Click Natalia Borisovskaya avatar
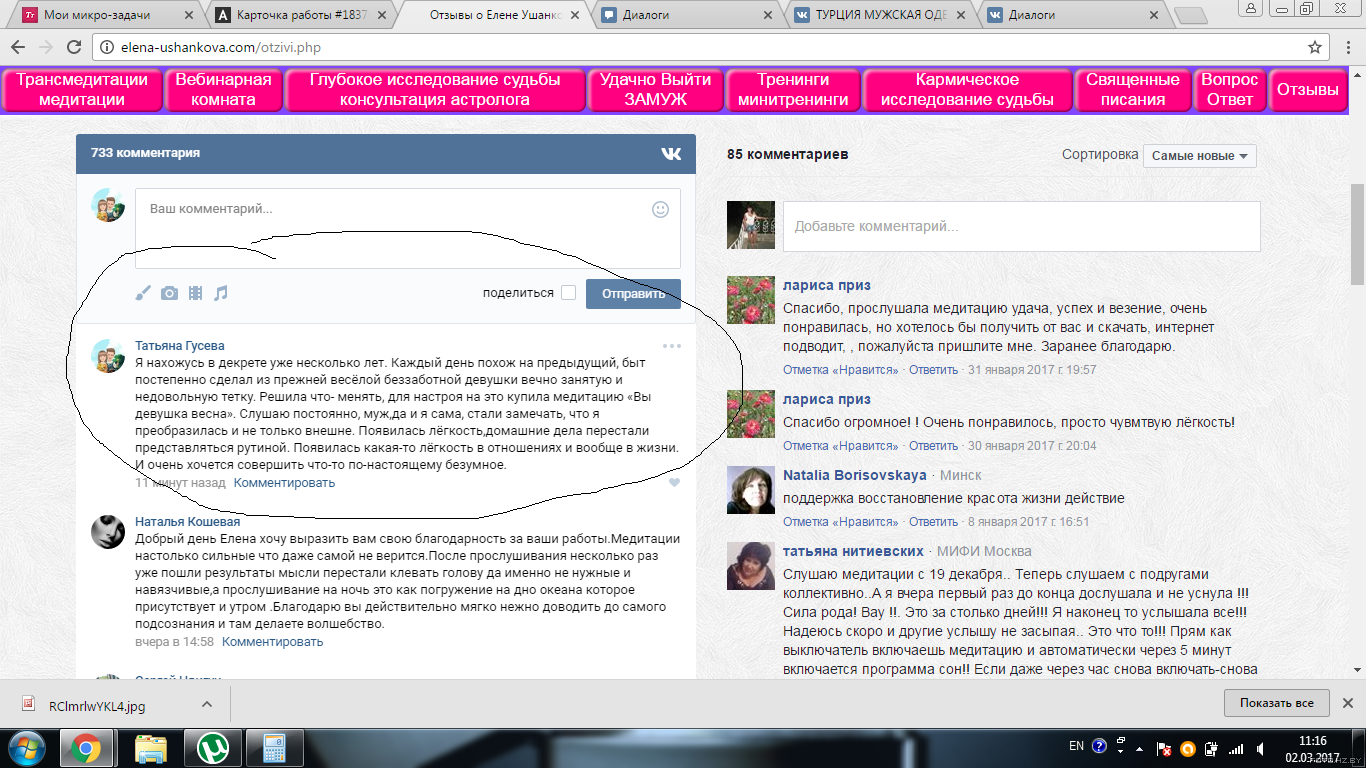1366x768 pixels. click(750, 490)
